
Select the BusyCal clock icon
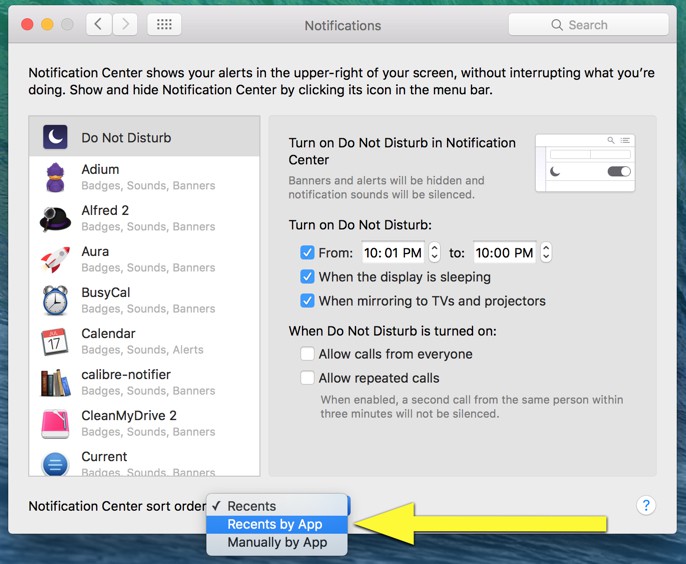[55, 301]
